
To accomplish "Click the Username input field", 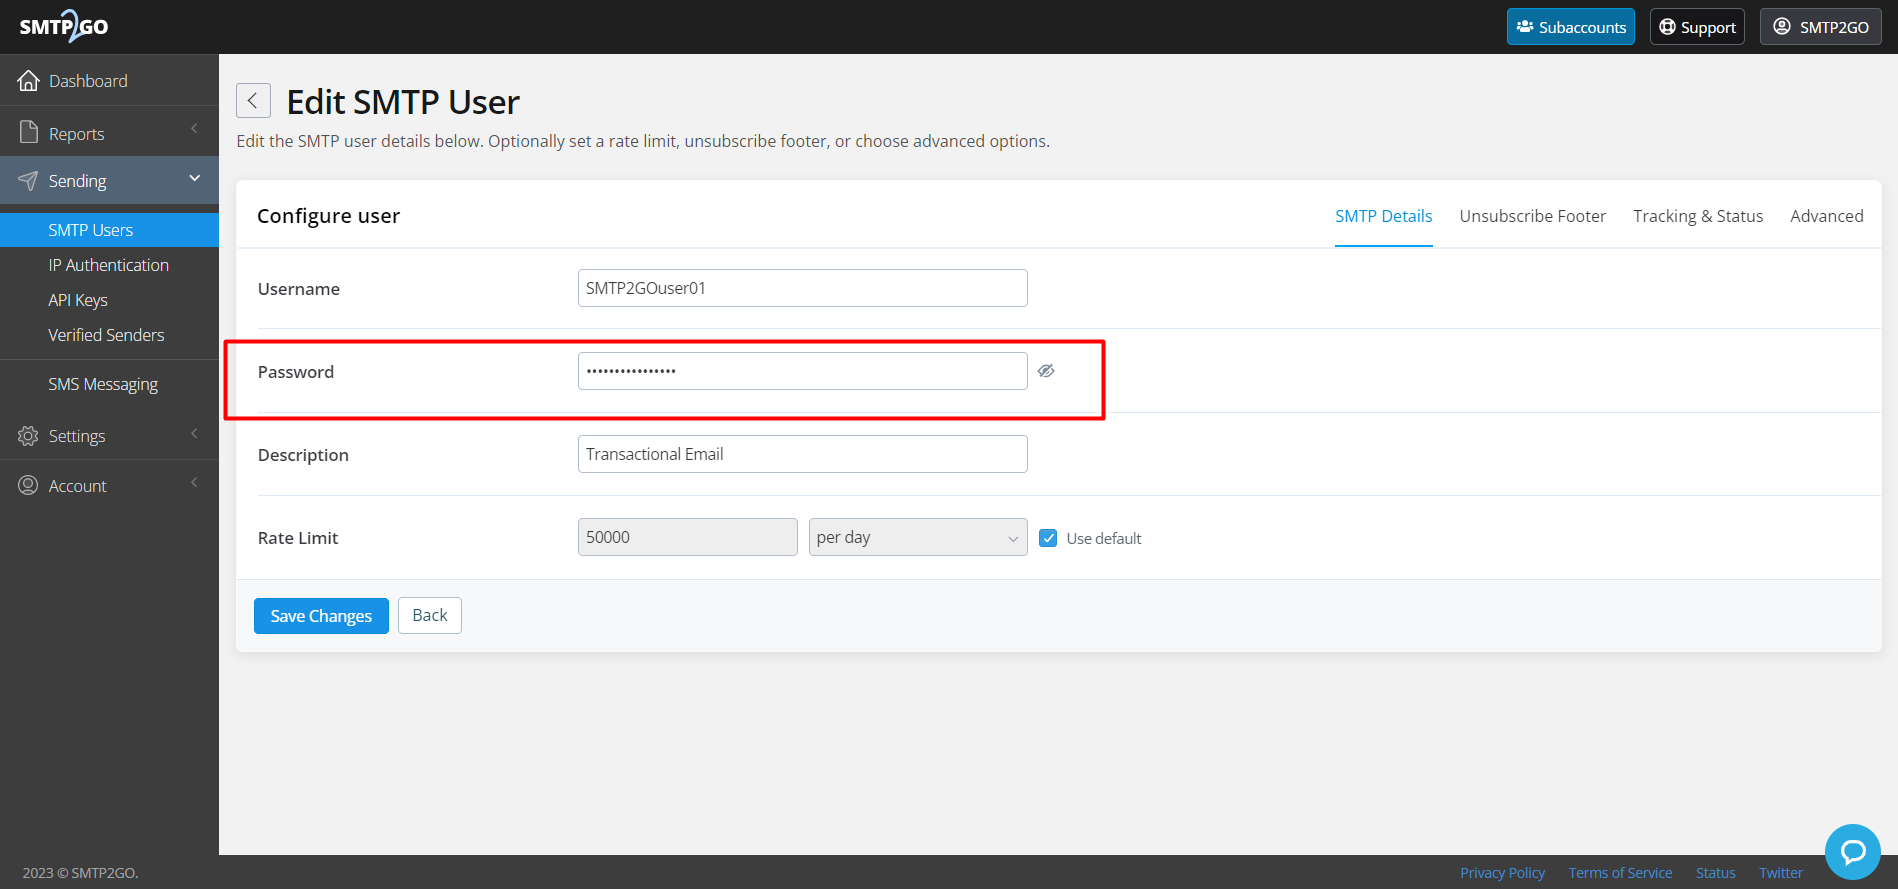I will 802,288.
